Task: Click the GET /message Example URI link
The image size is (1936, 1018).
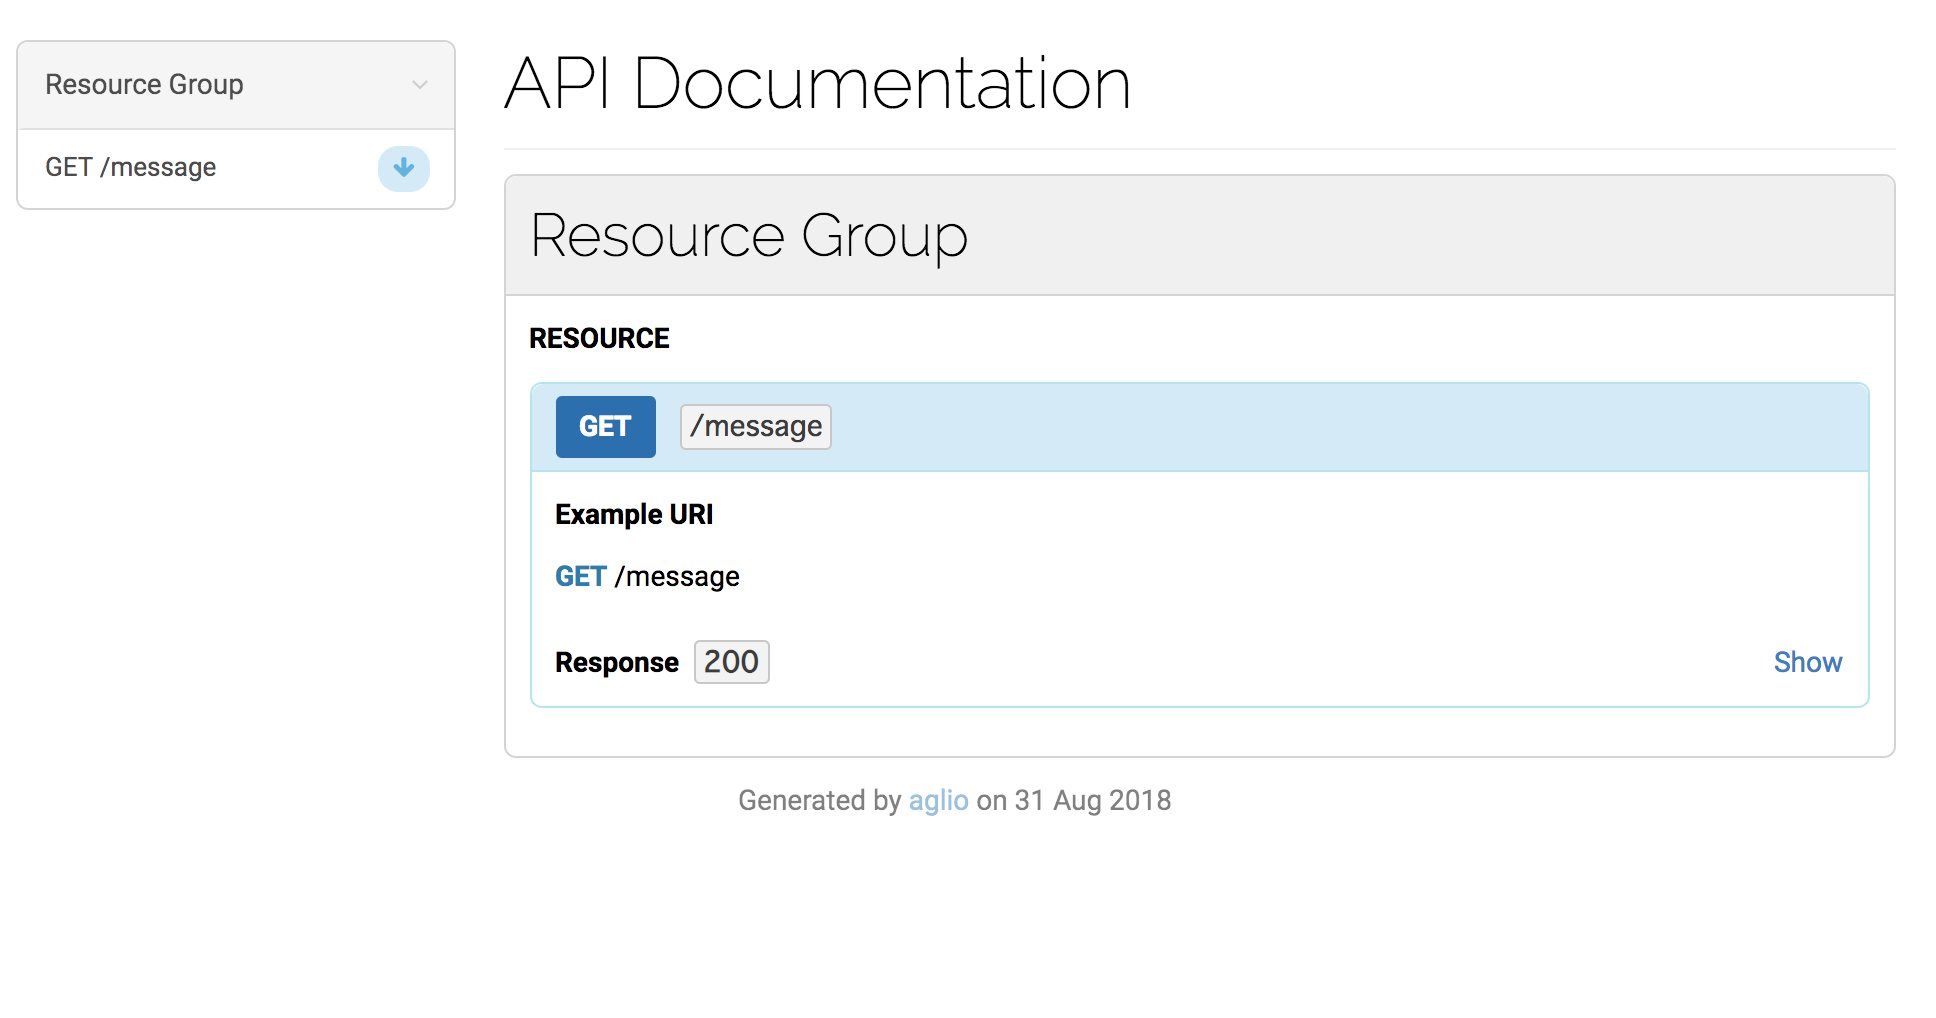Action: [646, 576]
